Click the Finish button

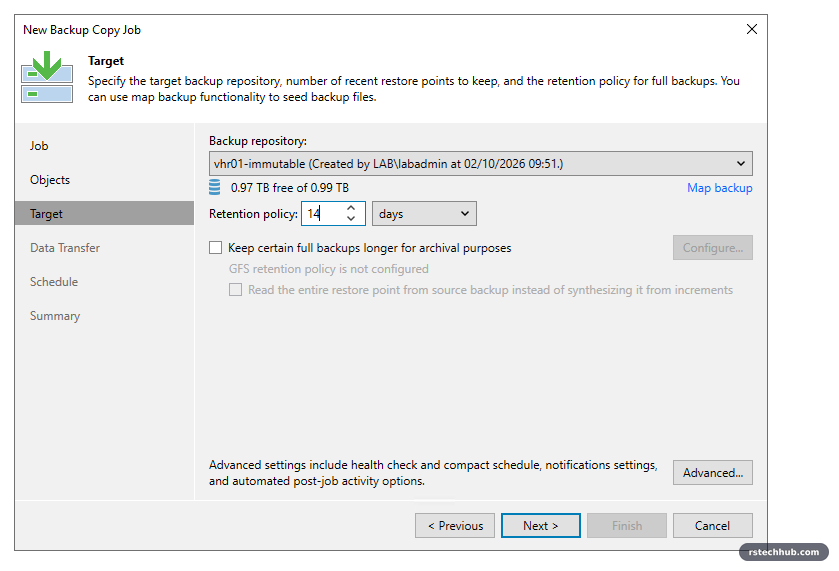pos(627,526)
